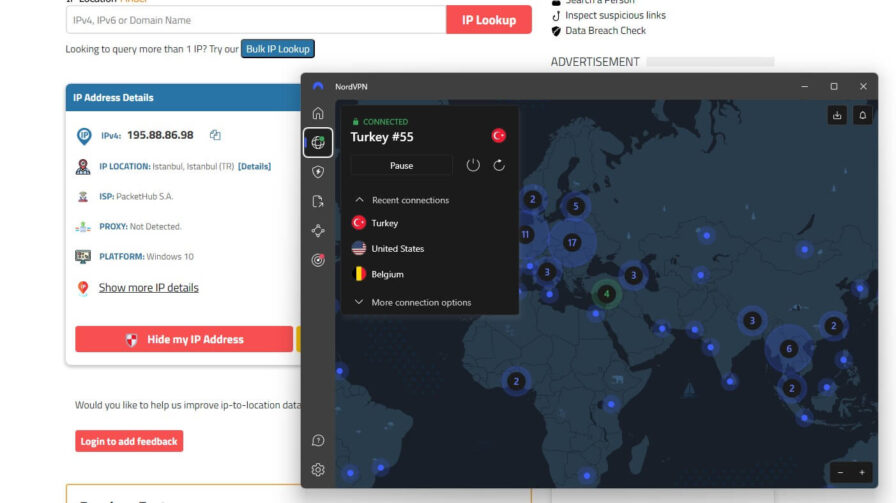Close the NordVPN window
Screen dimensions: 896x503
pyautogui.click(x=863, y=86)
